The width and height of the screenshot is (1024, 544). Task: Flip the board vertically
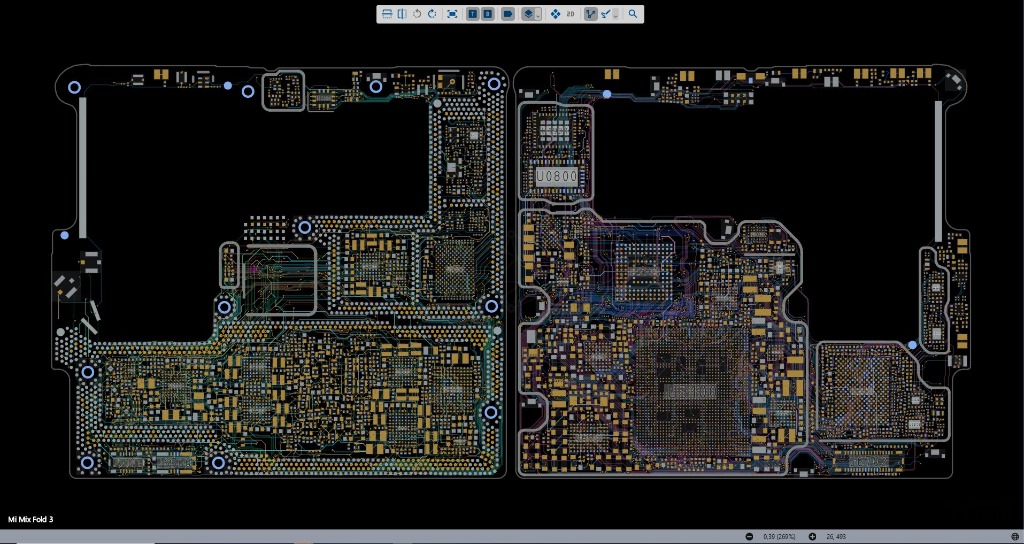coord(387,14)
